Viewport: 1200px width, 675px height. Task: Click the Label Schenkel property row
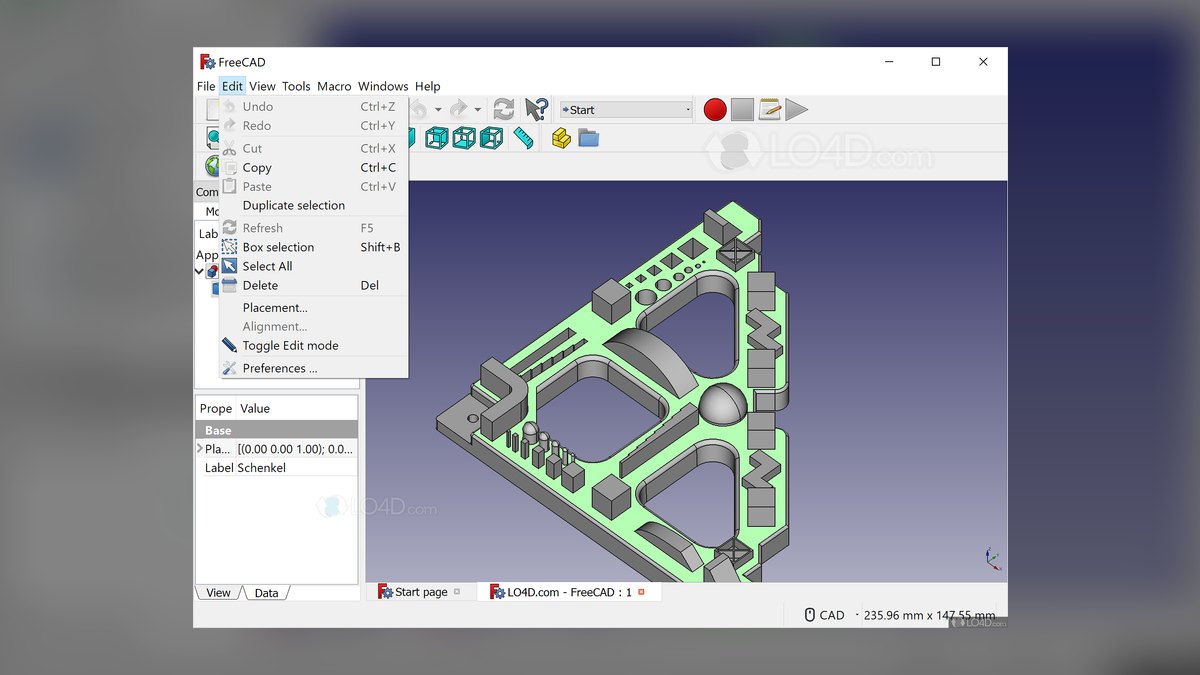pos(276,468)
